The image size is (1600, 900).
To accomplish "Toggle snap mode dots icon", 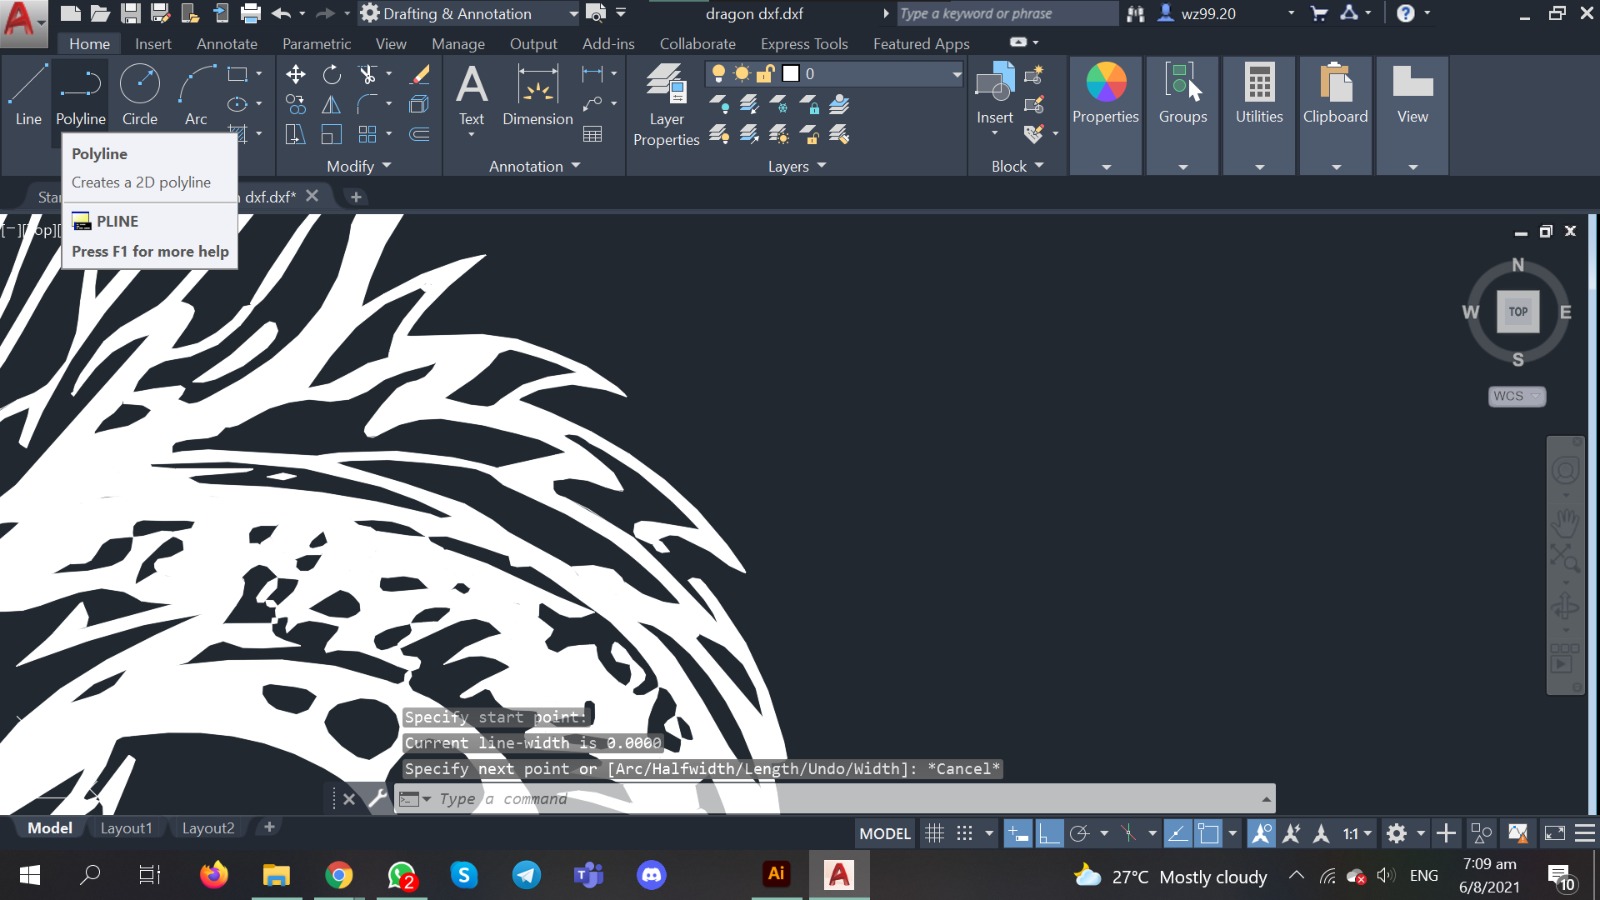I will tap(964, 833).
